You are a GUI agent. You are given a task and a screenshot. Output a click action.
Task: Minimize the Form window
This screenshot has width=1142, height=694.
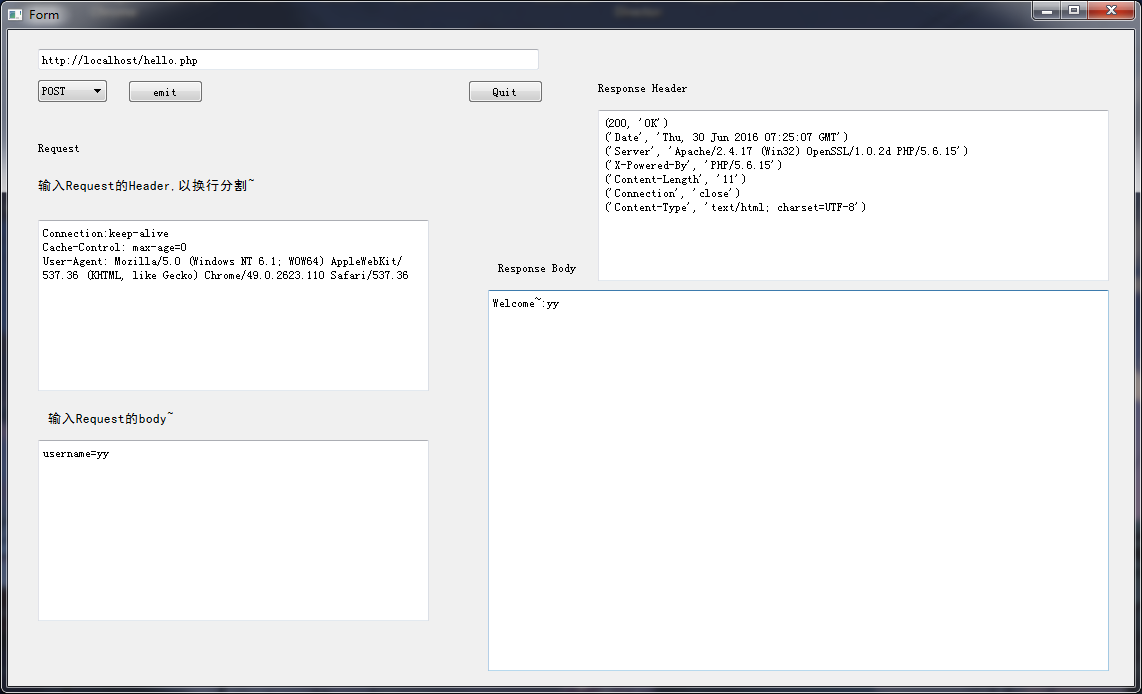[1047, 10]
